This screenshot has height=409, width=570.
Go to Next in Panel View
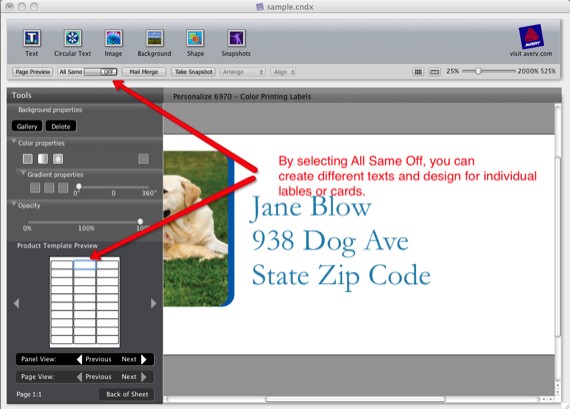[x=134, y=359]
